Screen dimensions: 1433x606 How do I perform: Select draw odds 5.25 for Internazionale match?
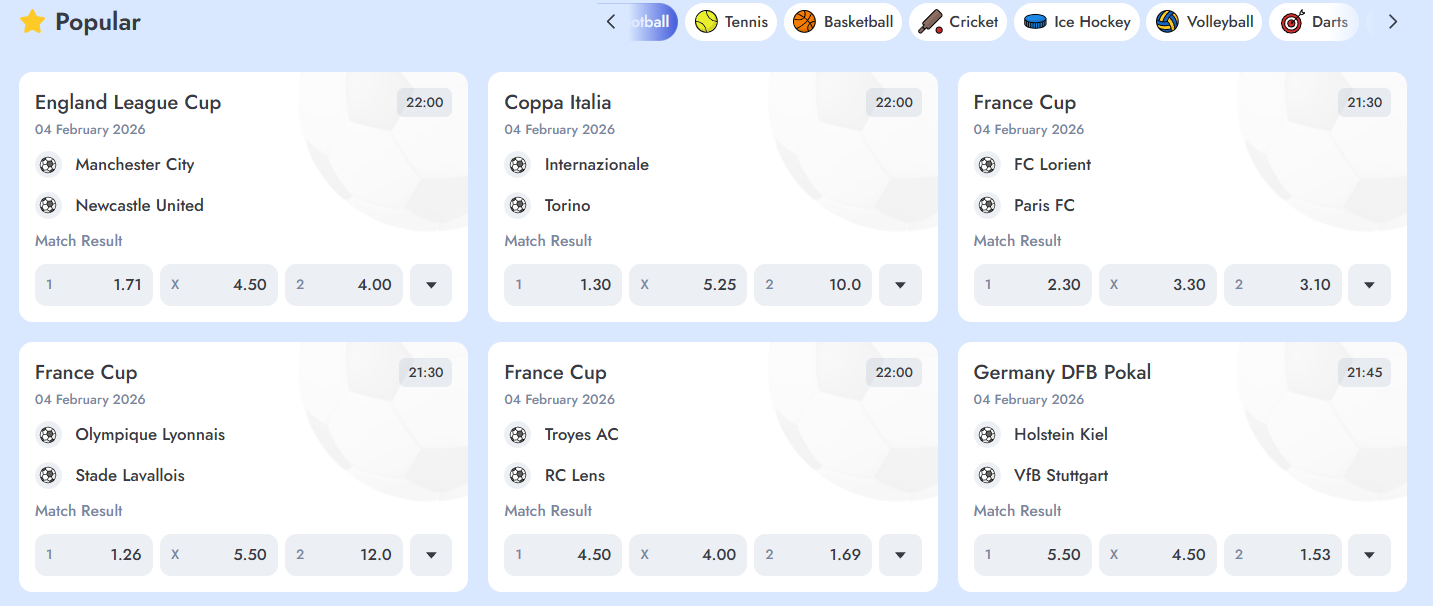[688, 285]
